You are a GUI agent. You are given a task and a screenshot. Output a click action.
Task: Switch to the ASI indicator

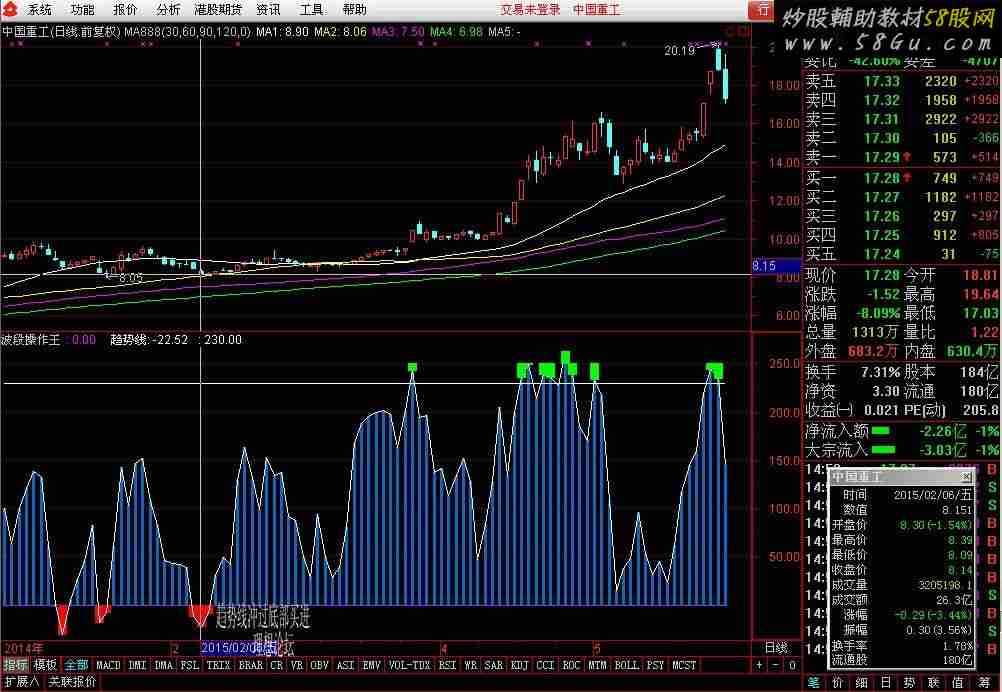click(345, 665)
